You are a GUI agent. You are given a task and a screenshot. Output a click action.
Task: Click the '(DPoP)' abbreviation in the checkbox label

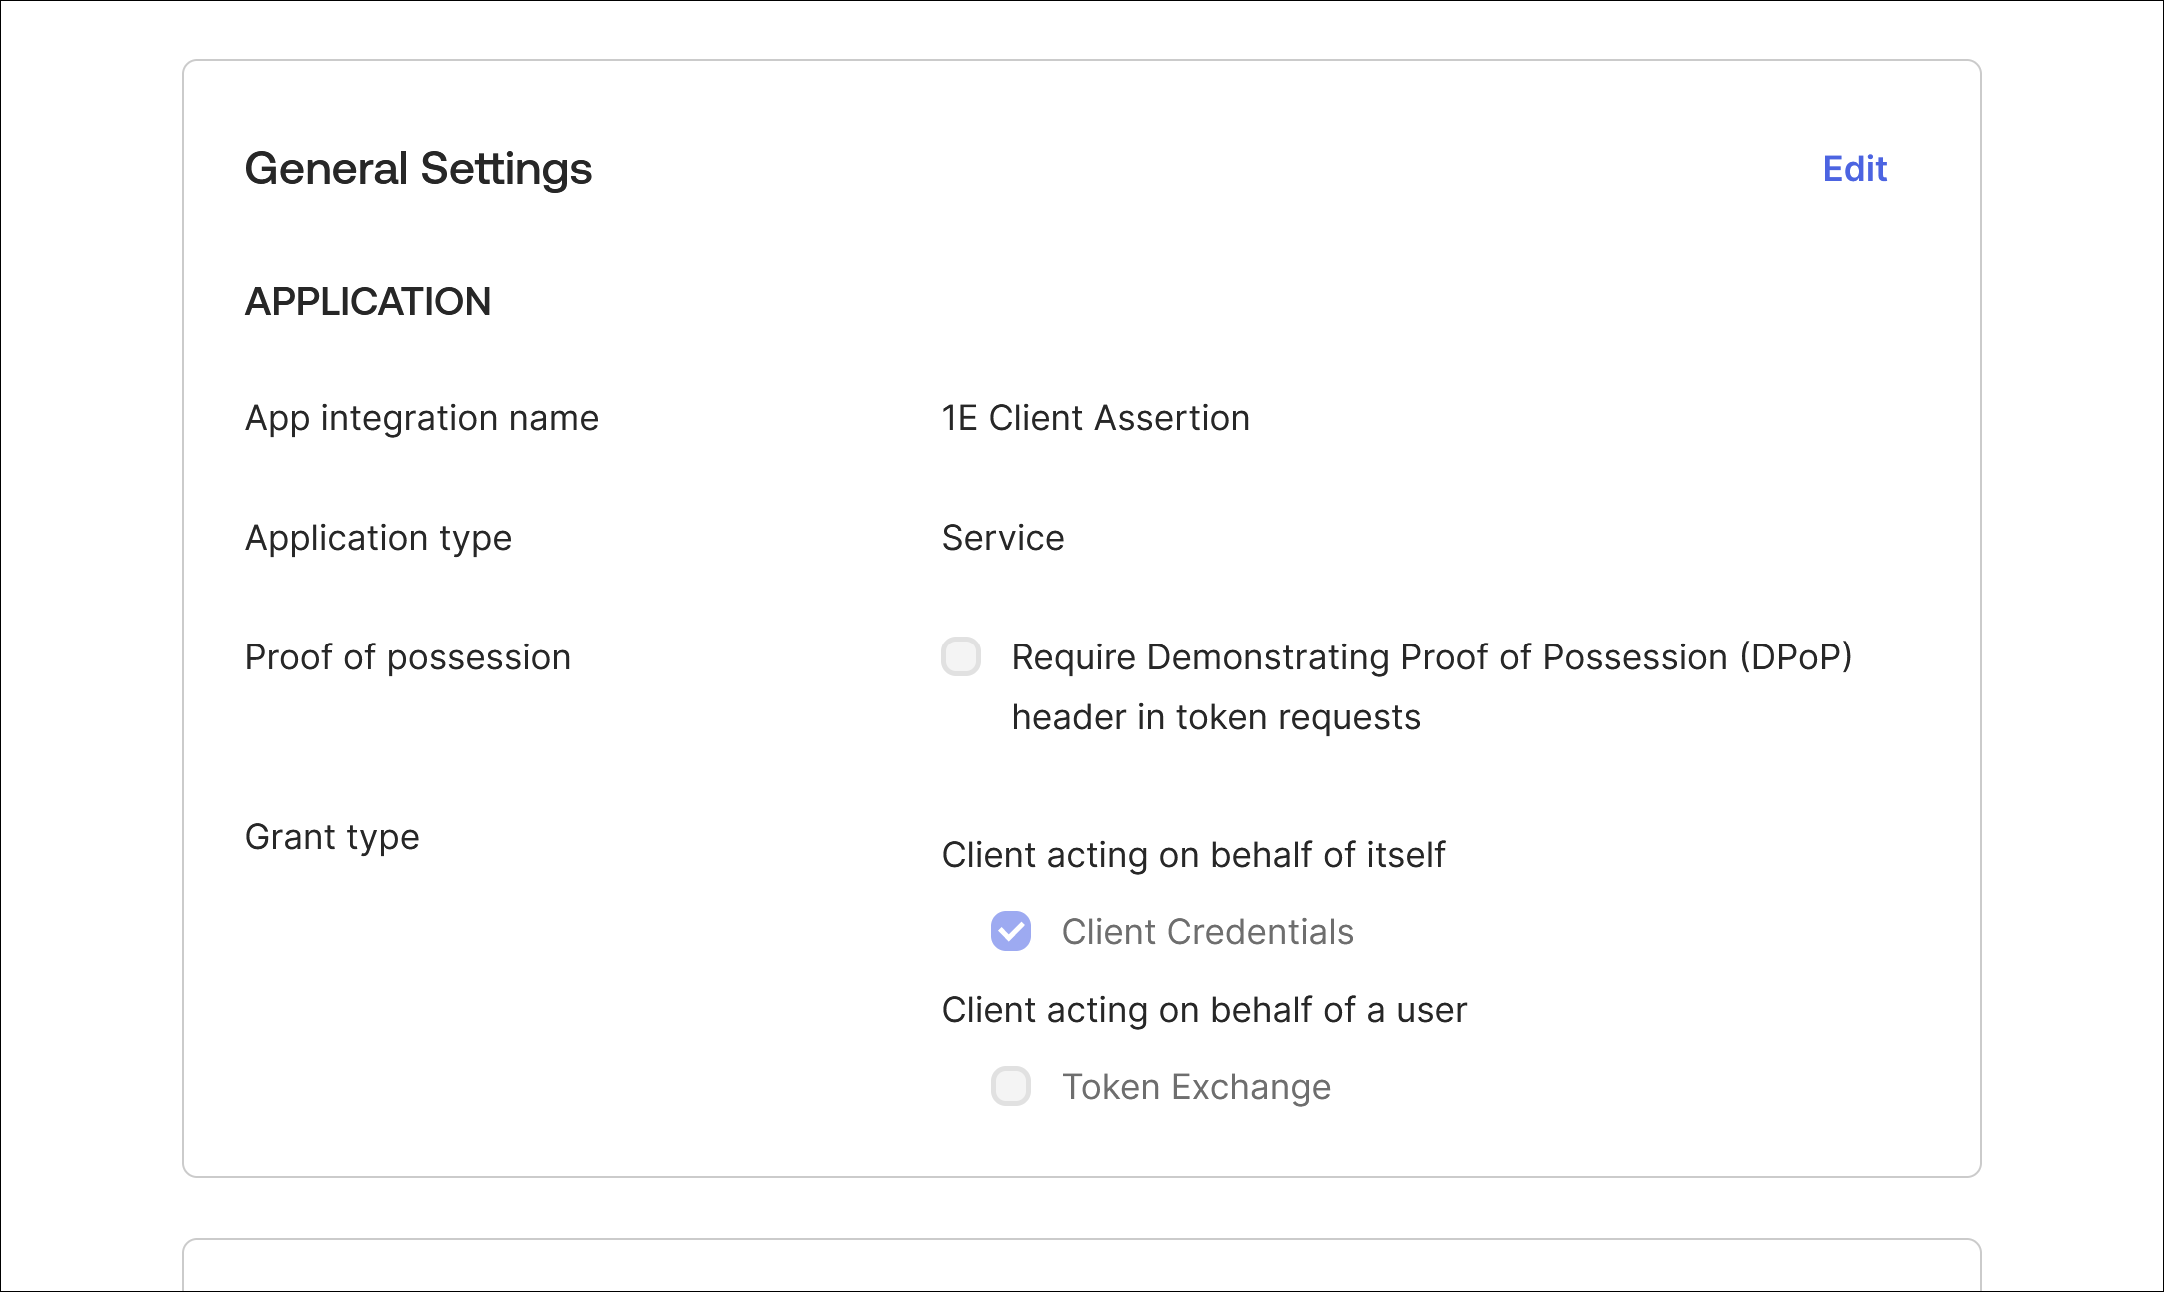pos(1796,657)
